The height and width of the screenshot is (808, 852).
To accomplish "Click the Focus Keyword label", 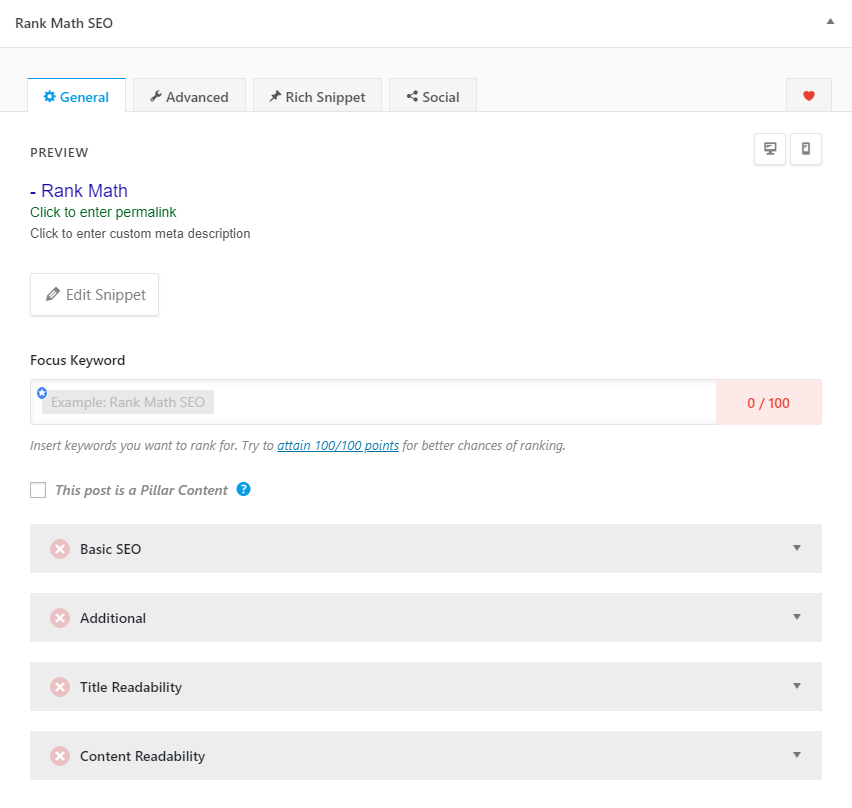I will 78,360.
